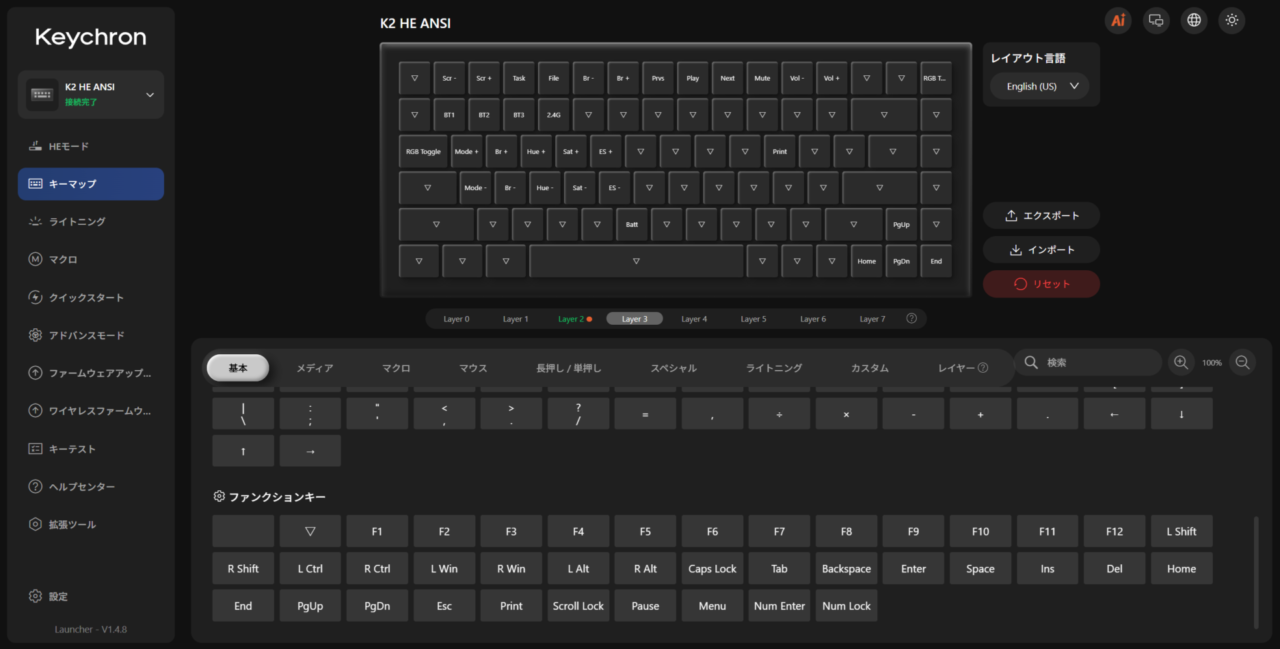Open ライトニング sidebar item
This screenshot has height=649, width=1280.
91,222
